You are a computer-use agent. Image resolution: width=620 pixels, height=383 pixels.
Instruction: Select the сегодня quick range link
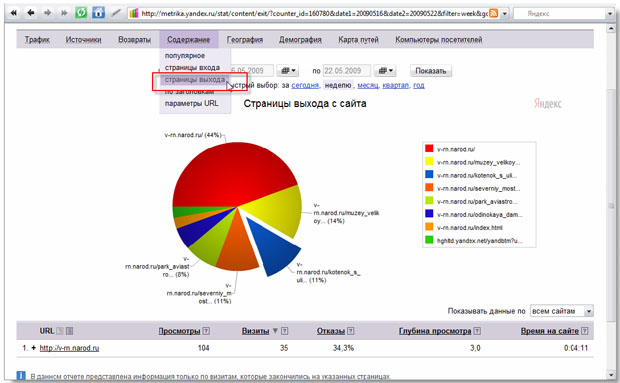305,85
